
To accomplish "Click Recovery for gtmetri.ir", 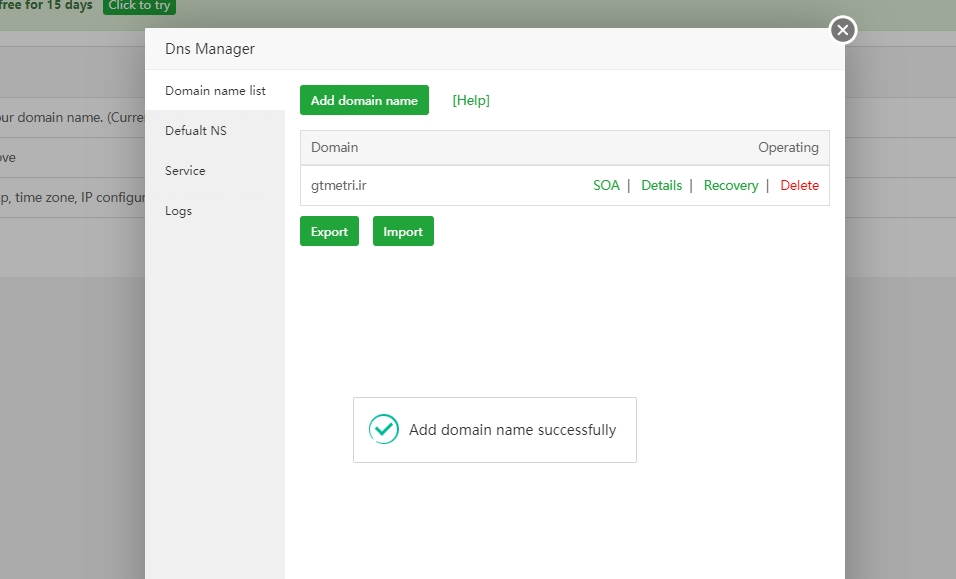I will pyautogui.click(x=731, y=185).
